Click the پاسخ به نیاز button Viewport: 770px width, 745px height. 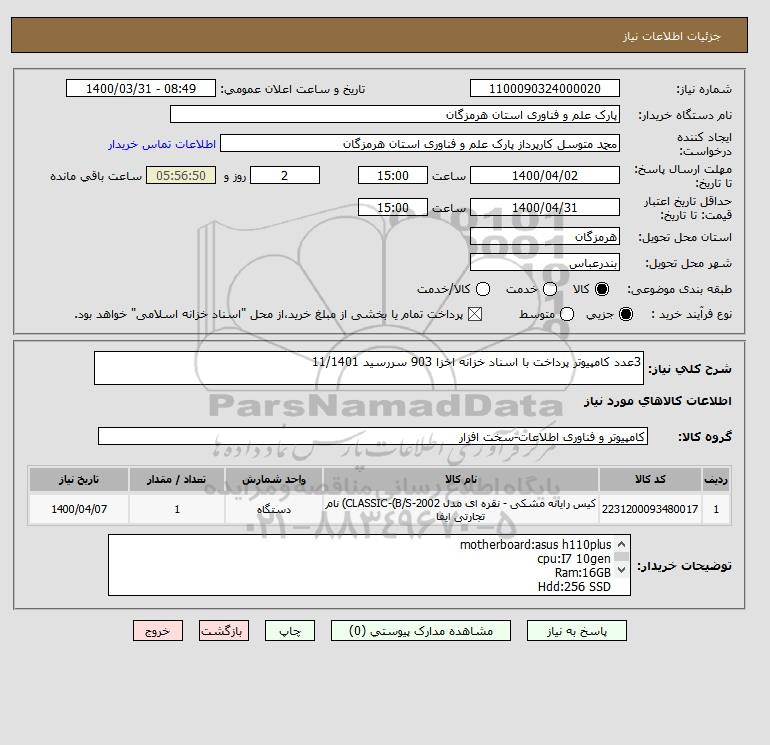(577, 631)
